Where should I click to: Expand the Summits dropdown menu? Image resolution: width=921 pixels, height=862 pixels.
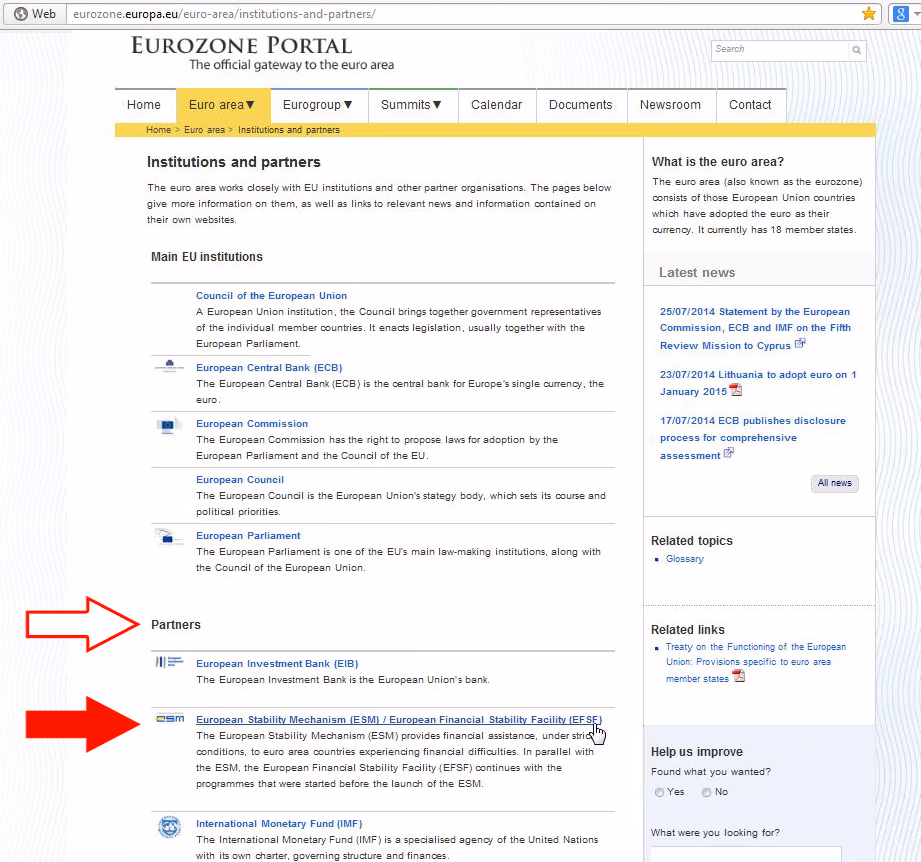tap(411, 105)
